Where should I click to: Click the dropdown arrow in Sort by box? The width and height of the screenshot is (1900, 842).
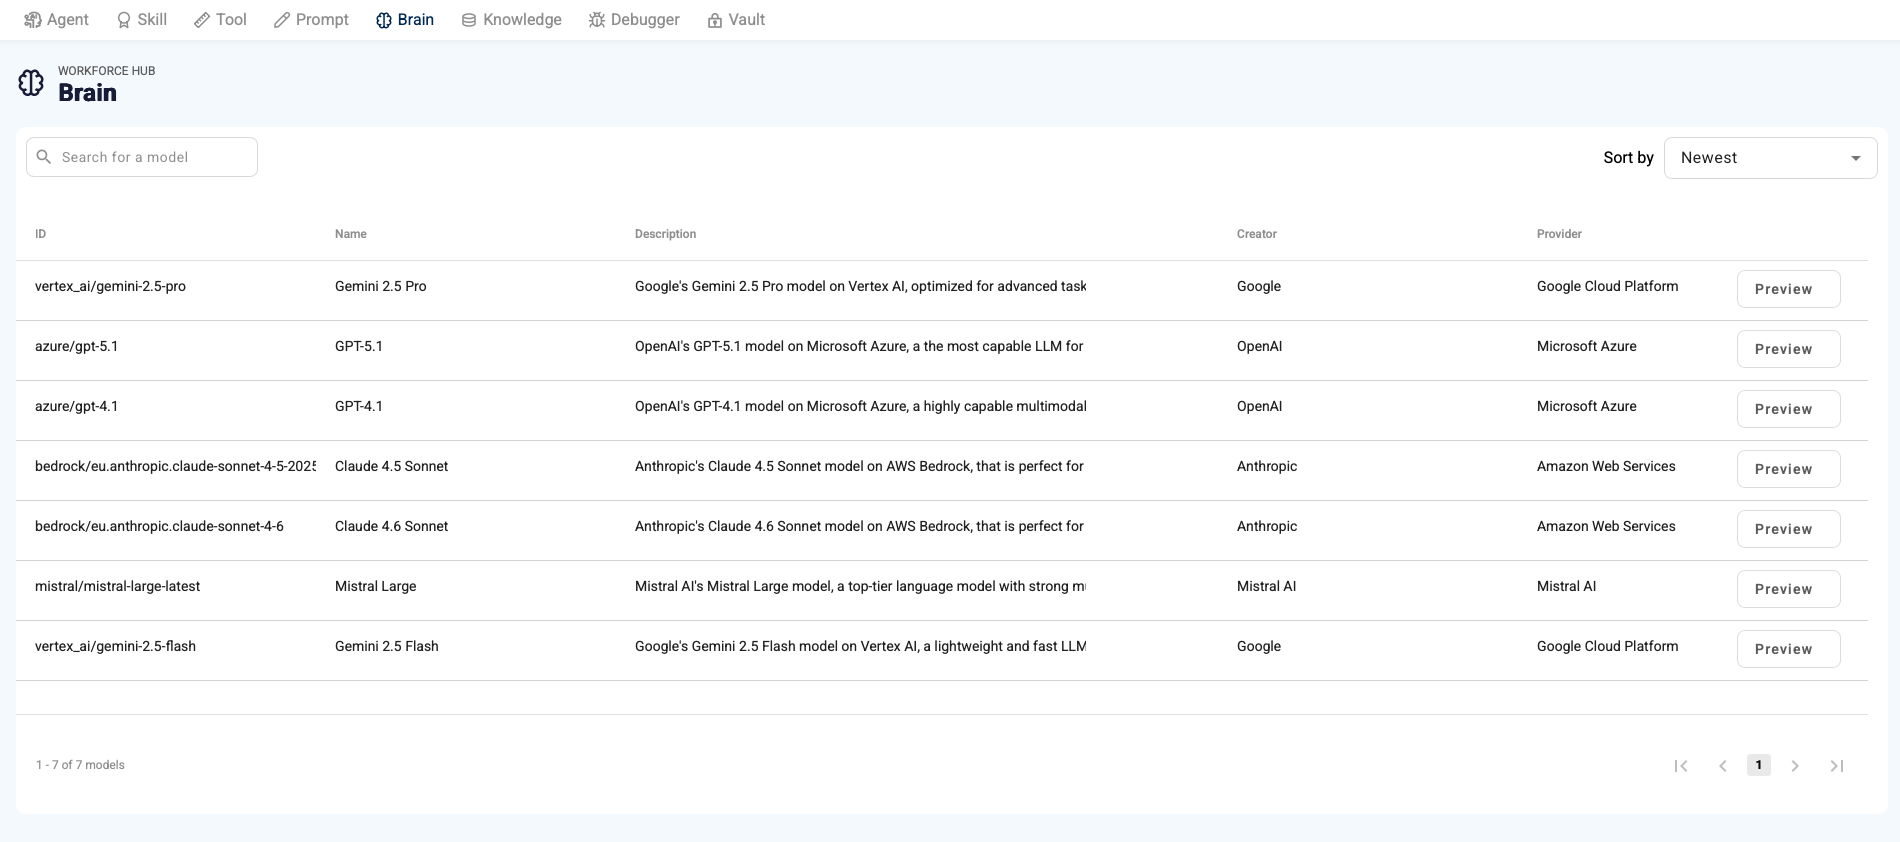tap(1856, 158)
